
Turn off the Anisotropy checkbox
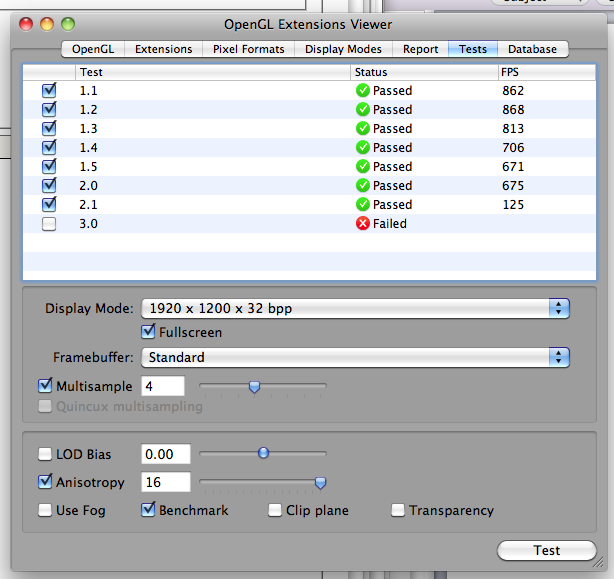[45, 482]
